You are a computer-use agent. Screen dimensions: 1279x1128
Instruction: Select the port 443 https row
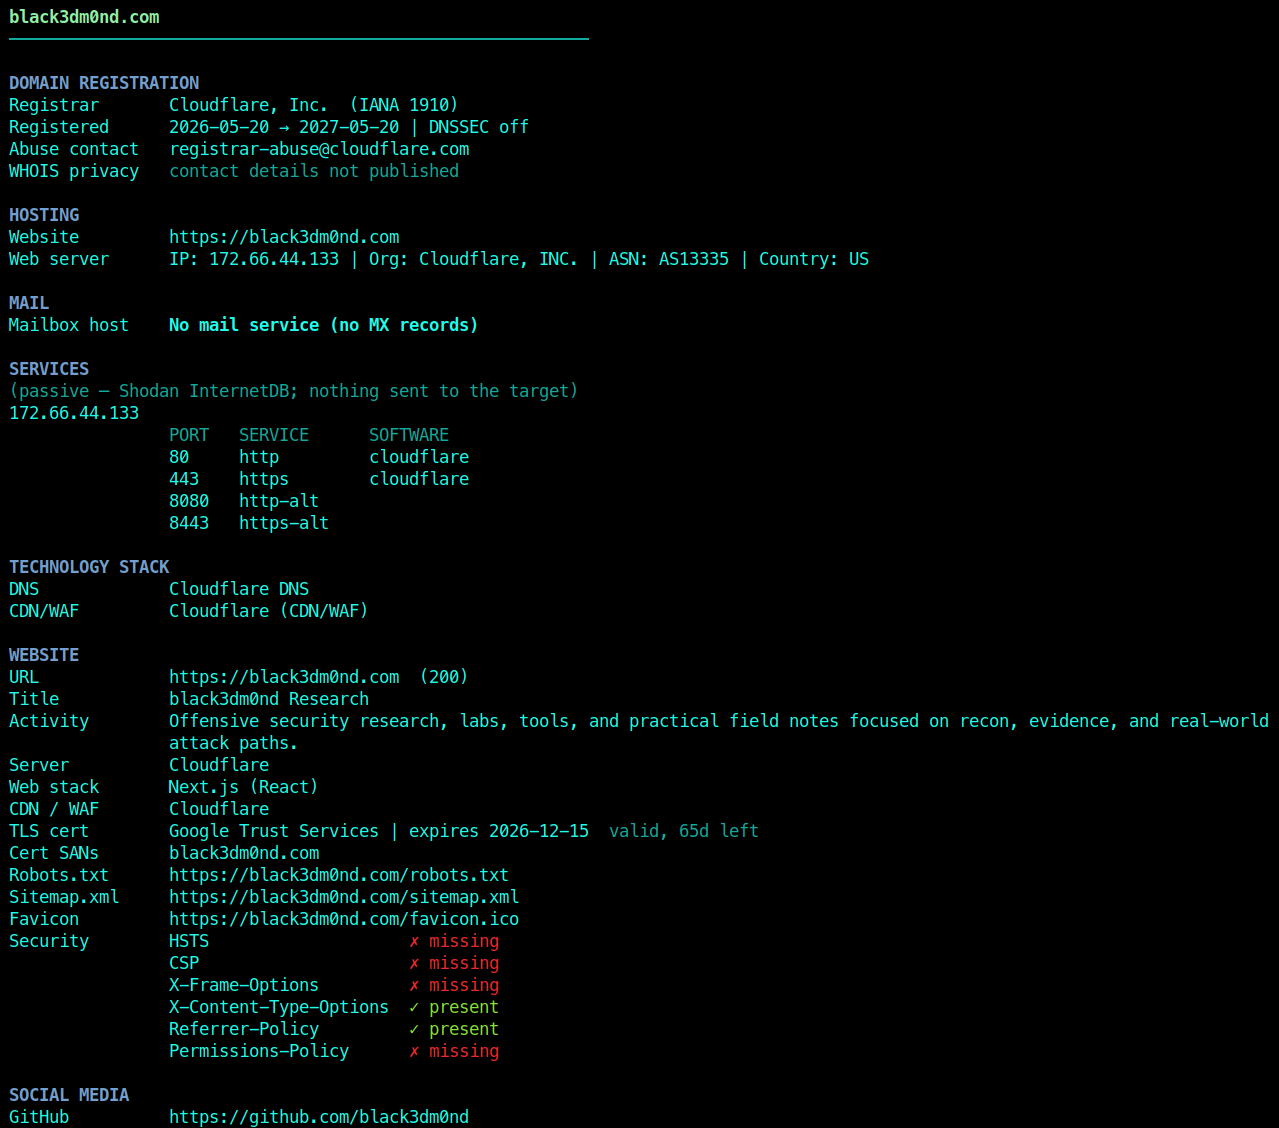coord(319,479)
